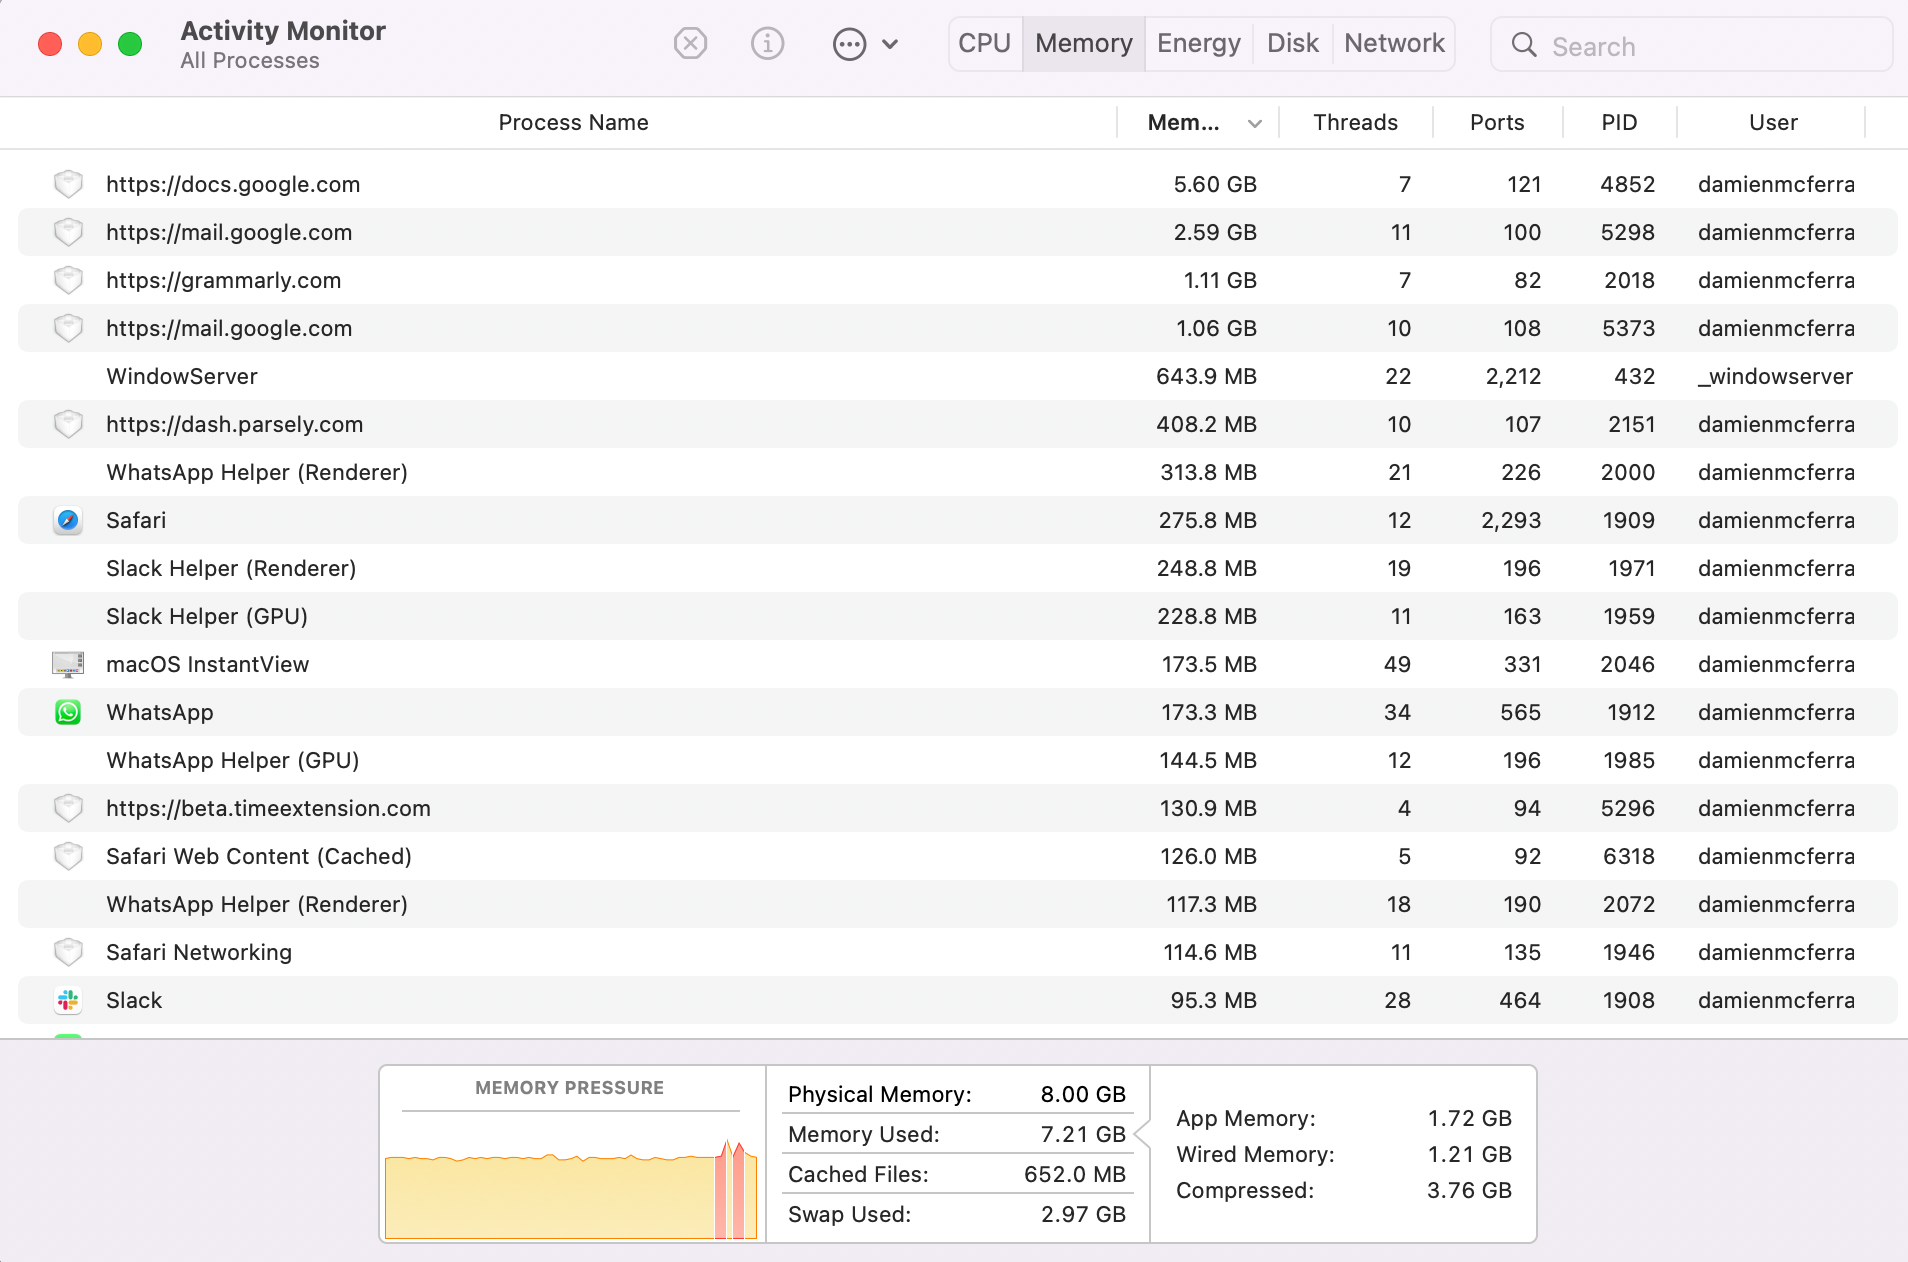This screenshot has width=1908, height=1262.
Task: Click the _windowserver user cell
Action: 1775,376
